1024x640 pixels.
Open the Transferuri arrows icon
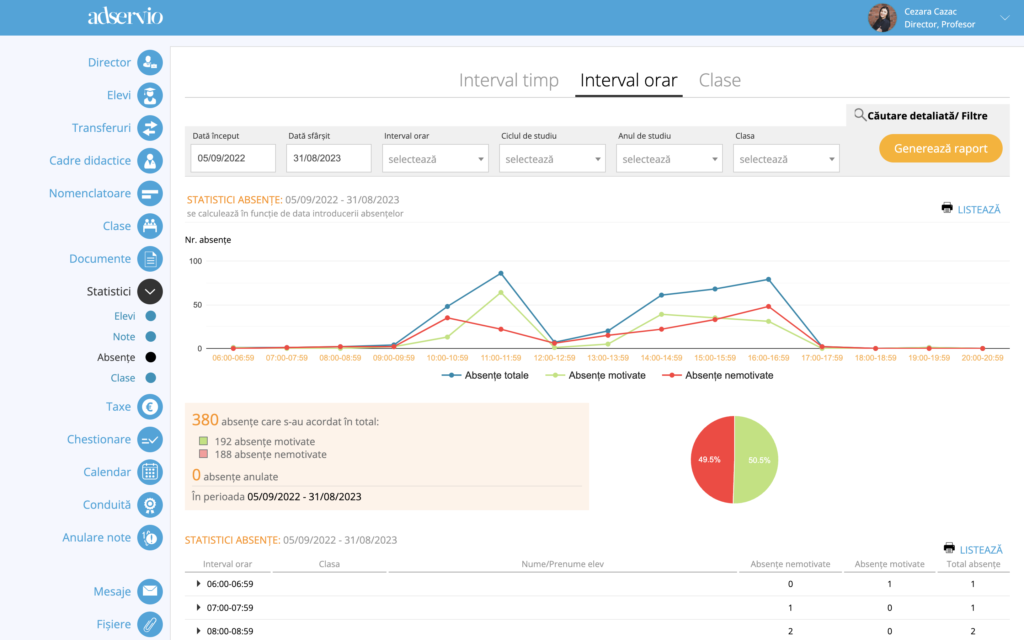(x=150, y=128)
